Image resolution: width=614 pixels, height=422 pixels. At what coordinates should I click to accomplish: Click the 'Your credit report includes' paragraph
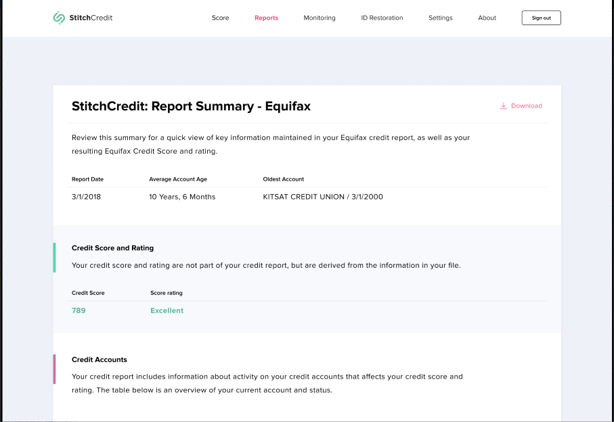(267, 383)
